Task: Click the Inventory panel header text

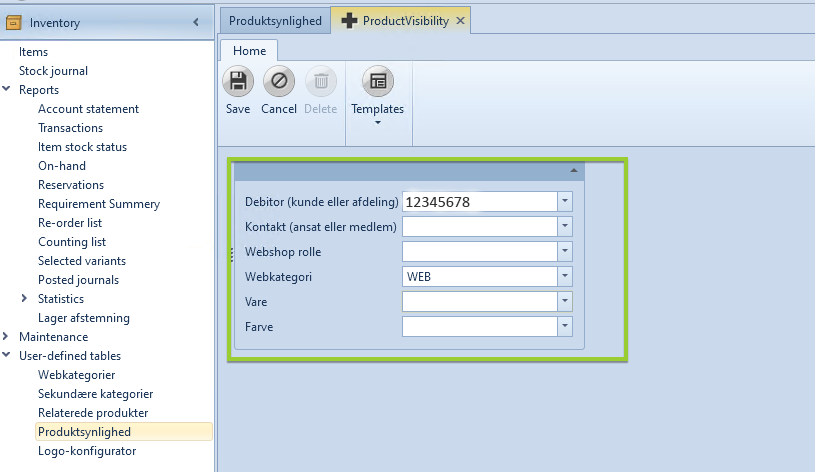Action: click(55, 23)
